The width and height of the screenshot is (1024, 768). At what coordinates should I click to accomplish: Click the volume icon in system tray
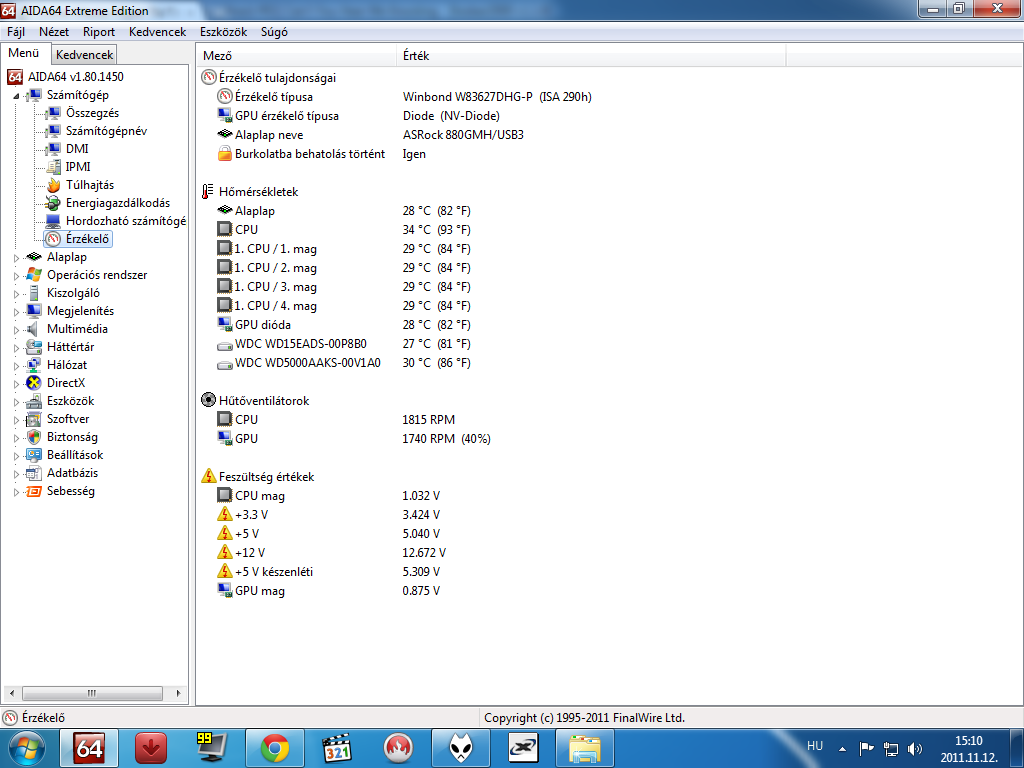click(x=915, y=748)
